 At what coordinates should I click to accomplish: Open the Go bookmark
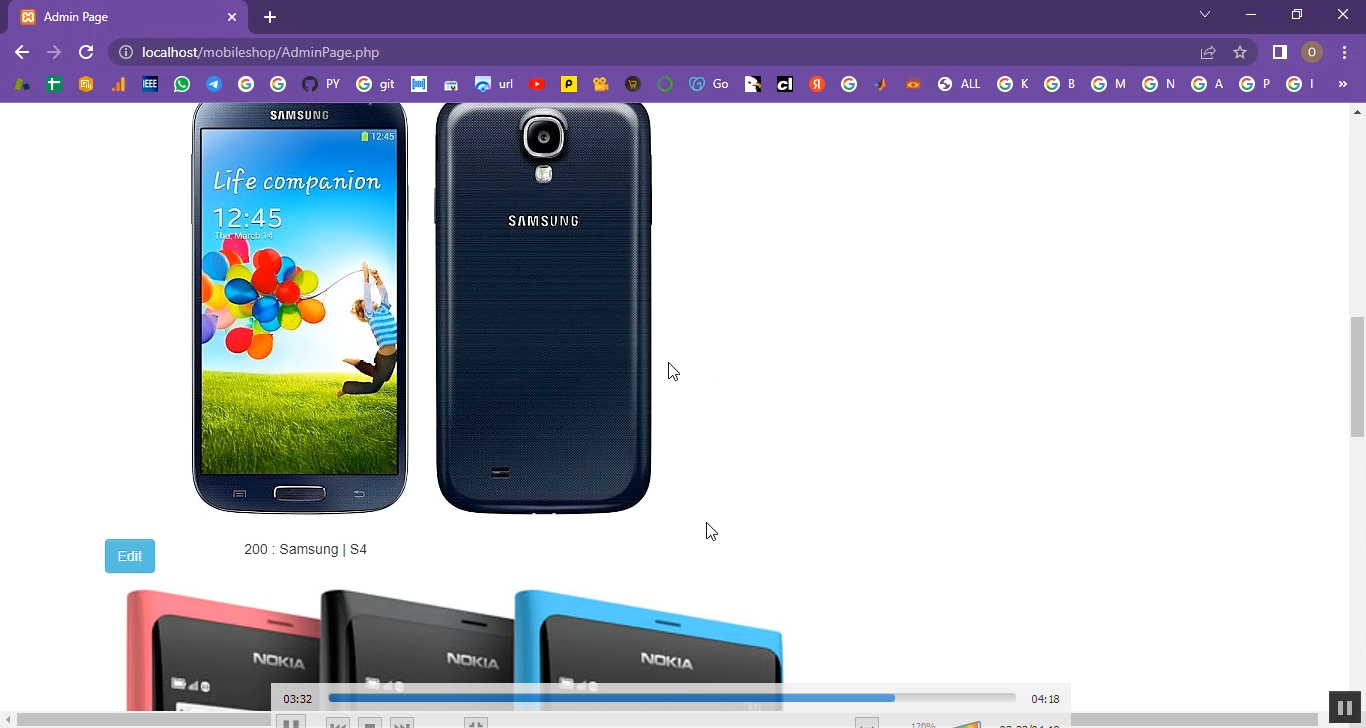point(709,84)
